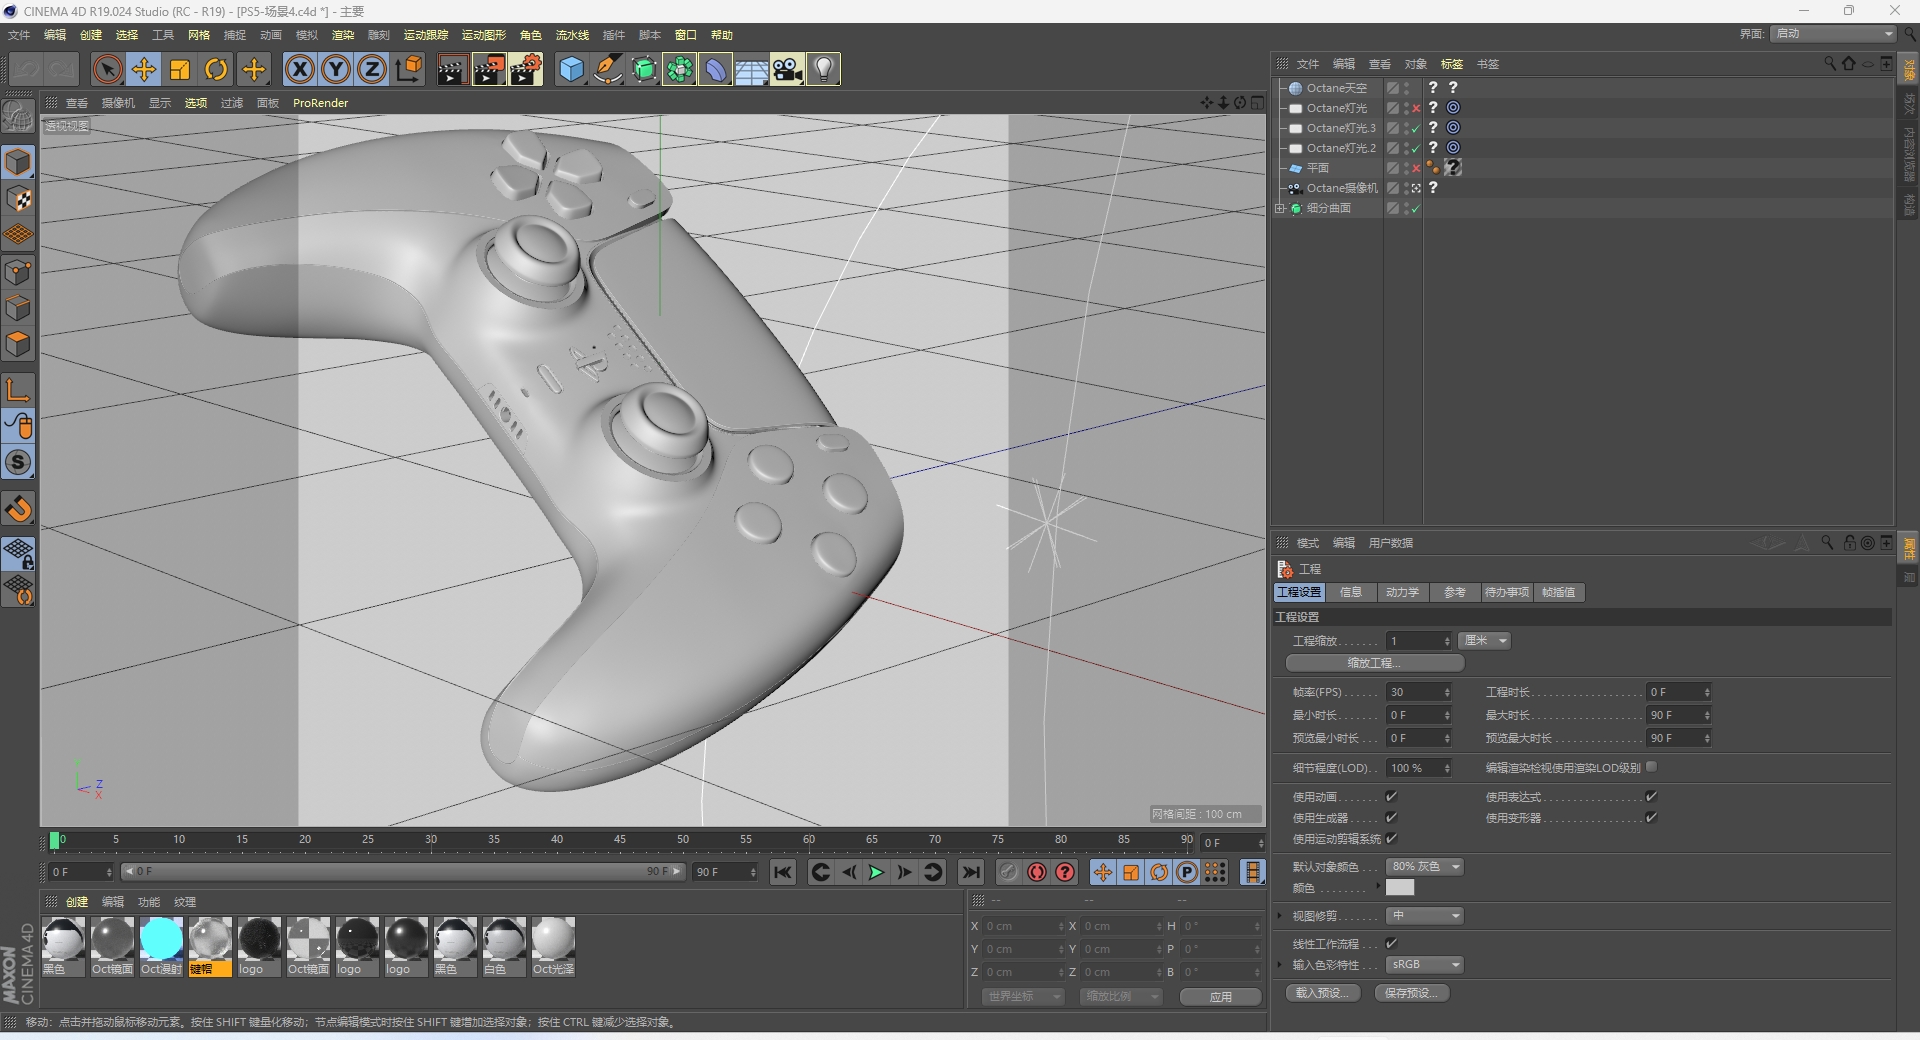The height and width of the screenshot is (1040, 1920).
Task: Toggle the Y axis lock icon
Action: [x=336, y=69]
